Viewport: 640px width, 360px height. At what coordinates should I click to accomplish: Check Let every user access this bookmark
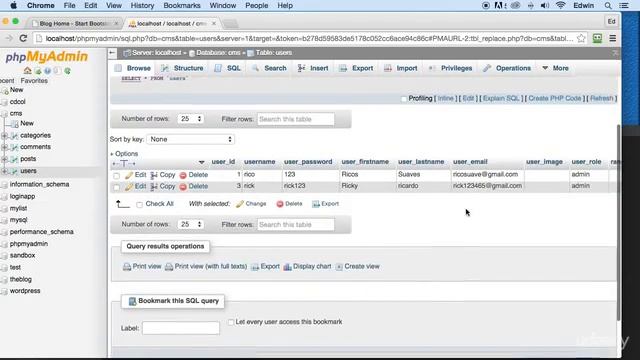(x=231, y=322)
